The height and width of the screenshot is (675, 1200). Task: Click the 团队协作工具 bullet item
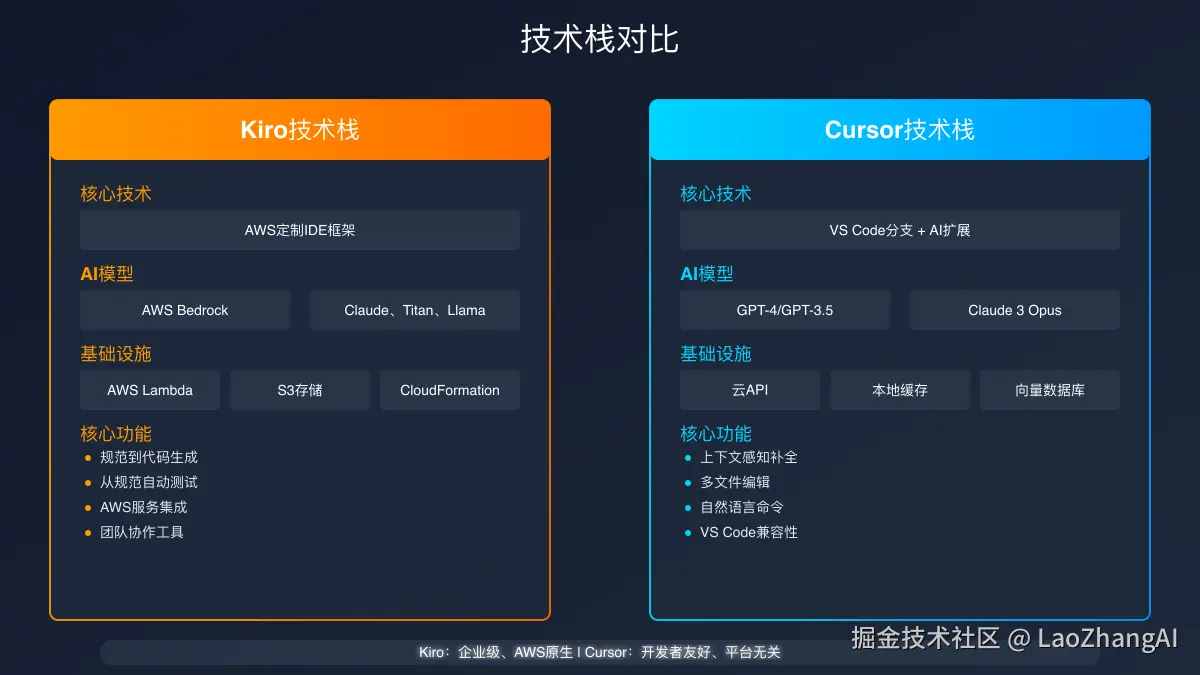[x=134, y=532]
